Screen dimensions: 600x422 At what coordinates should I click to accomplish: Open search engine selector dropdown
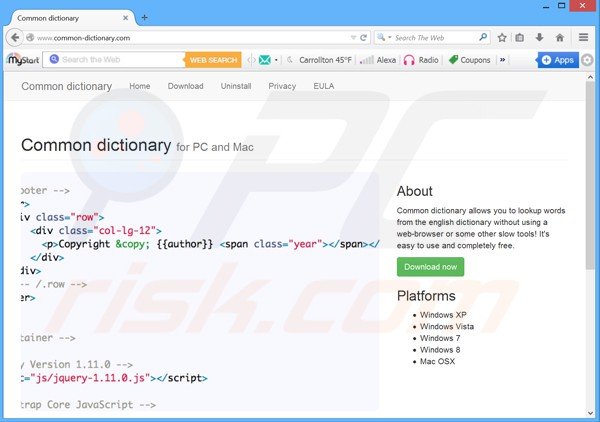pos(383,37)
